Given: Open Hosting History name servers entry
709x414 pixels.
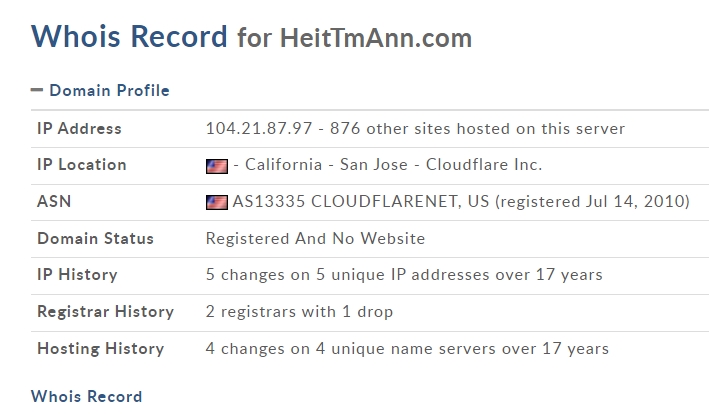Looking at the screenshot, I should (407, 349).
